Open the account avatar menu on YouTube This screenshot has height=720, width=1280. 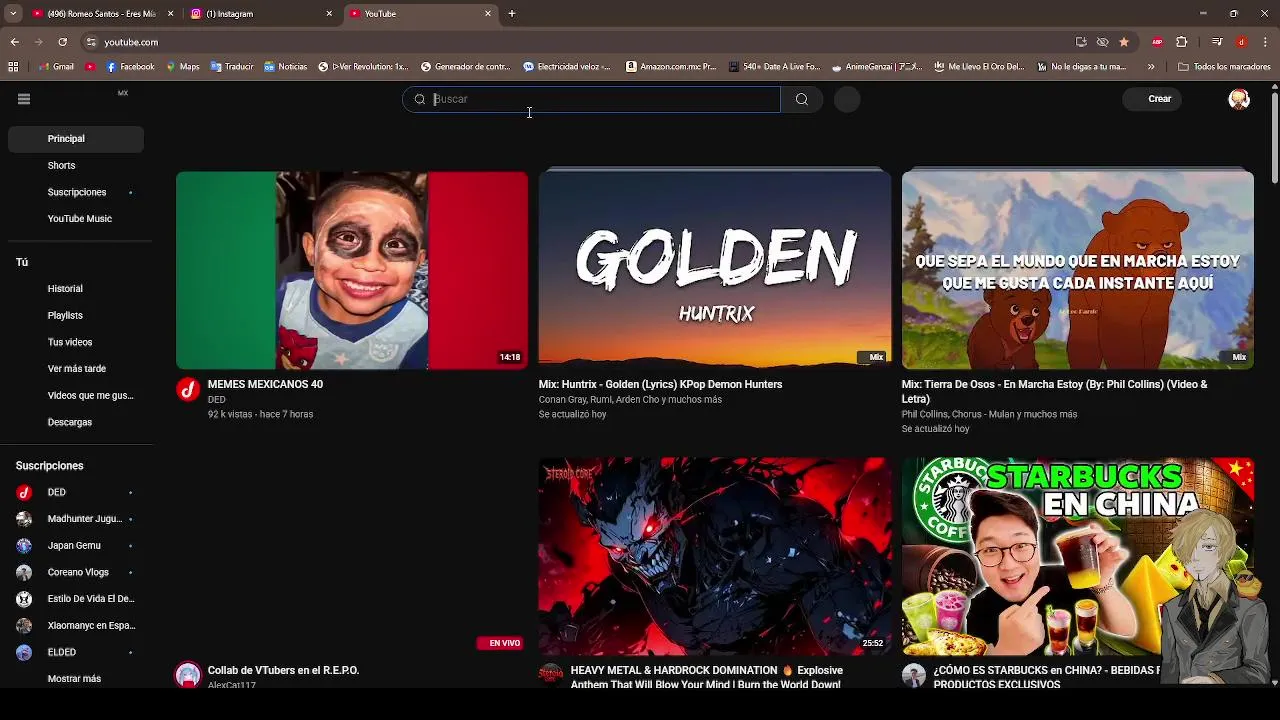click(1239, 99)
